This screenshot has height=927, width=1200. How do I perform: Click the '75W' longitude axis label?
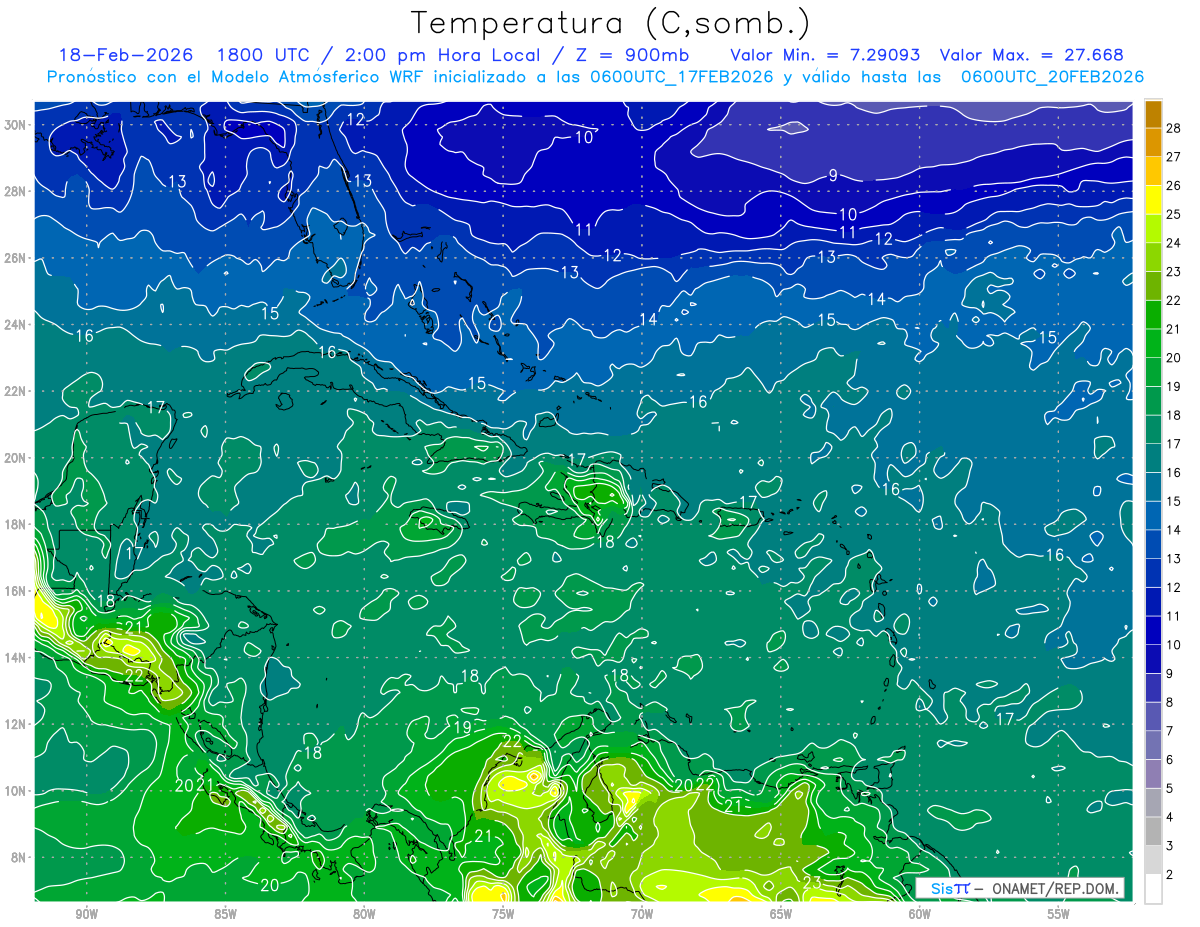tap(503, 914)
